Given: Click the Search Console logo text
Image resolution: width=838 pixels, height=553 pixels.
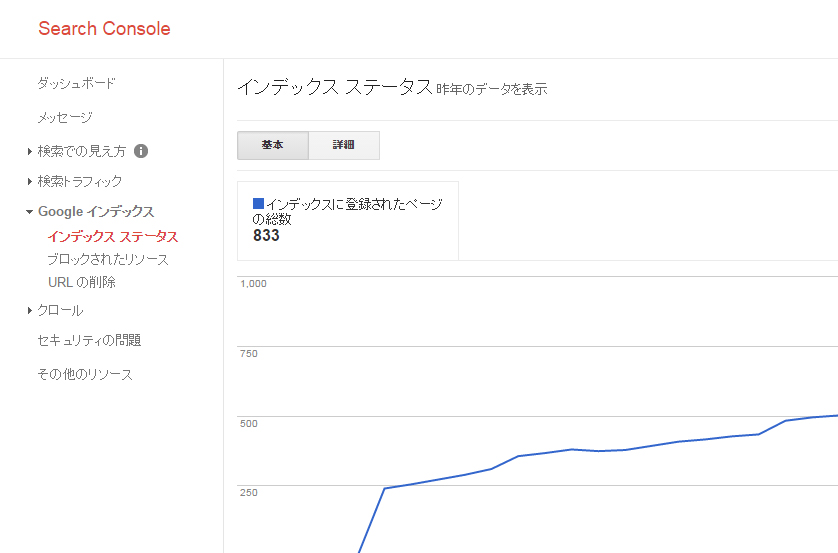Looking at the screenshot, I should coord(104,28).
